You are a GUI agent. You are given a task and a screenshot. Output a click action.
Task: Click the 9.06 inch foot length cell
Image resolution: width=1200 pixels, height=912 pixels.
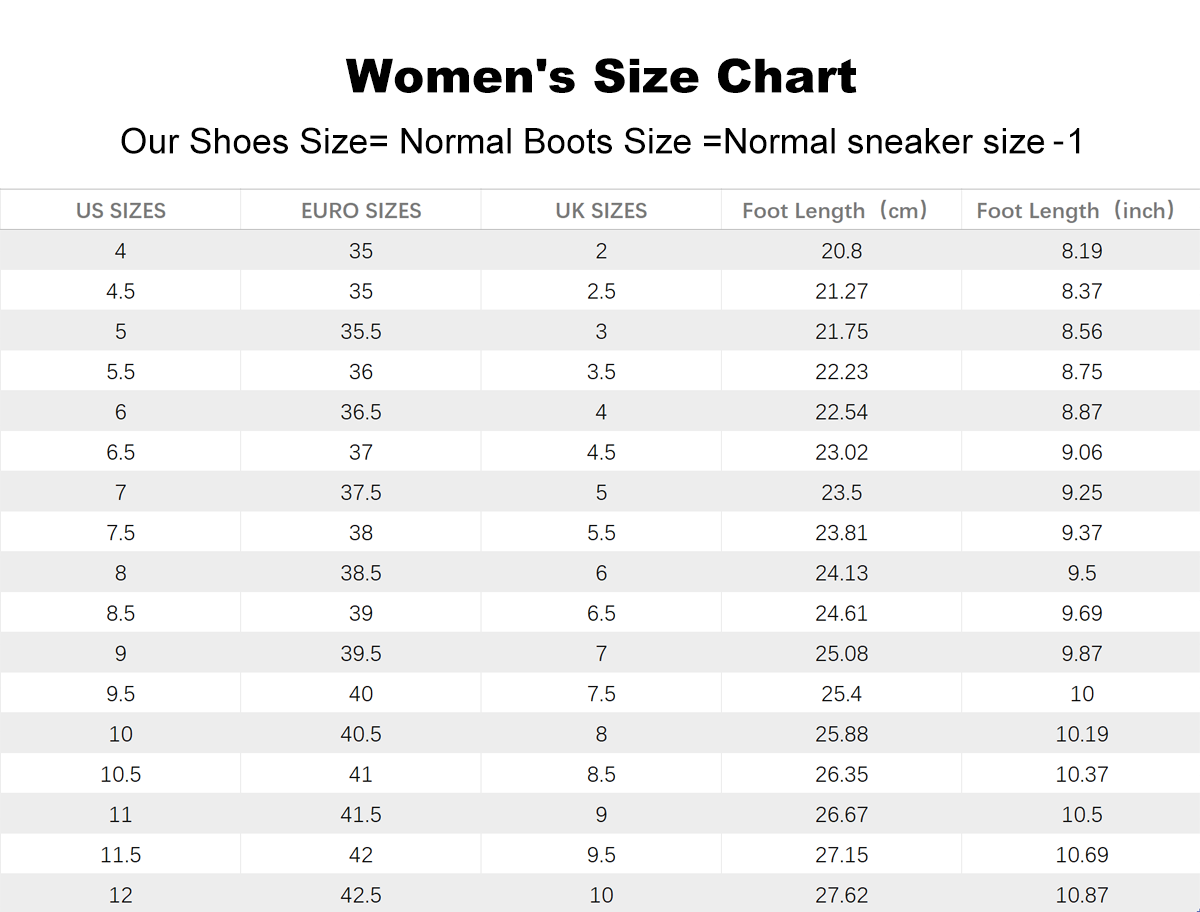click(1082, 452)
